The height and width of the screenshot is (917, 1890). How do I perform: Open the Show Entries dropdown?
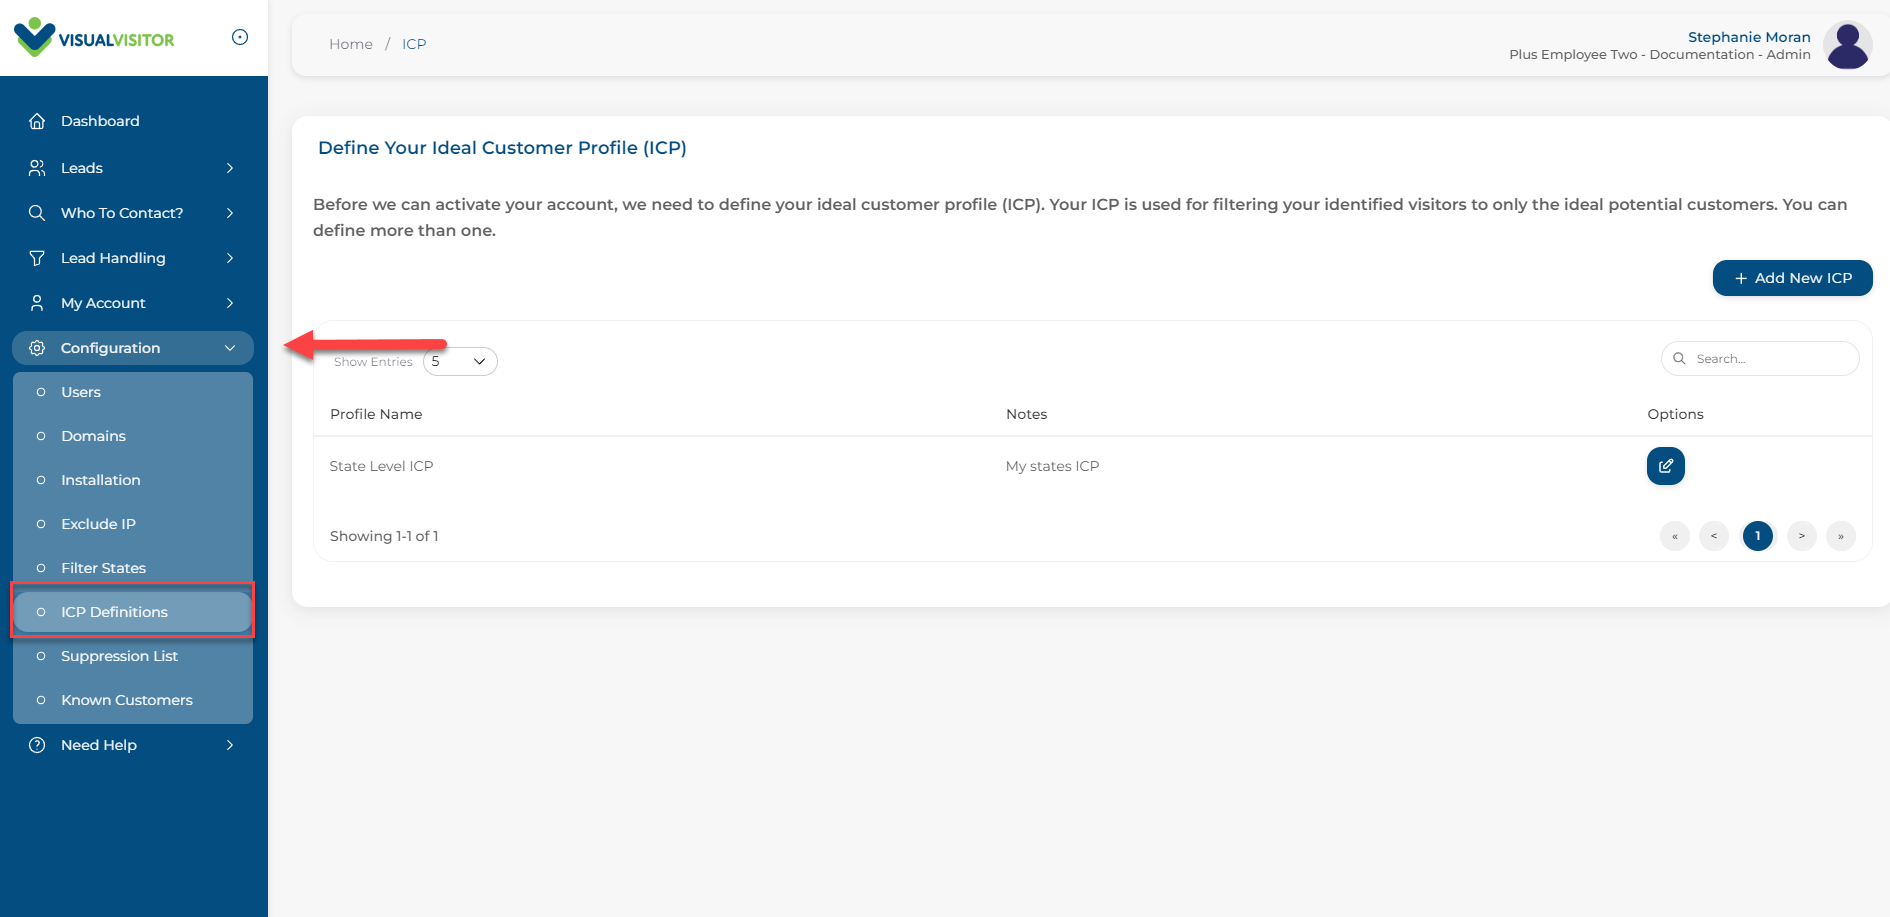click(x=460, y=361)
